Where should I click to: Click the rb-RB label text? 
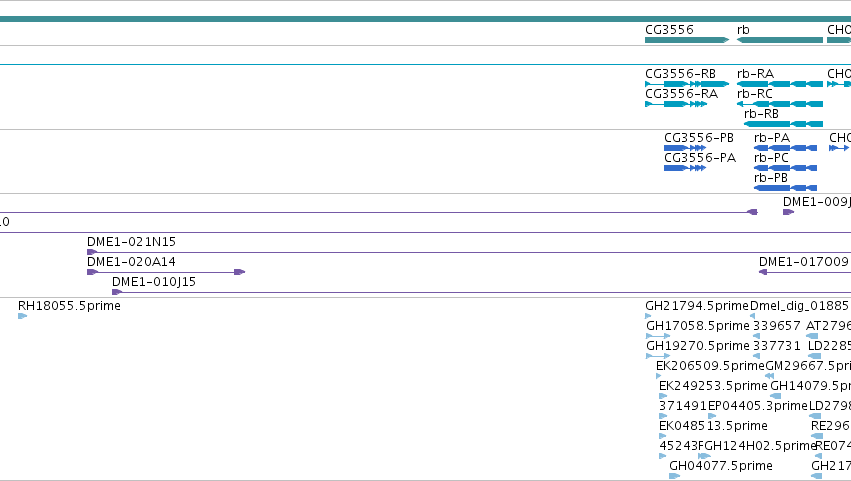point(761,113)
